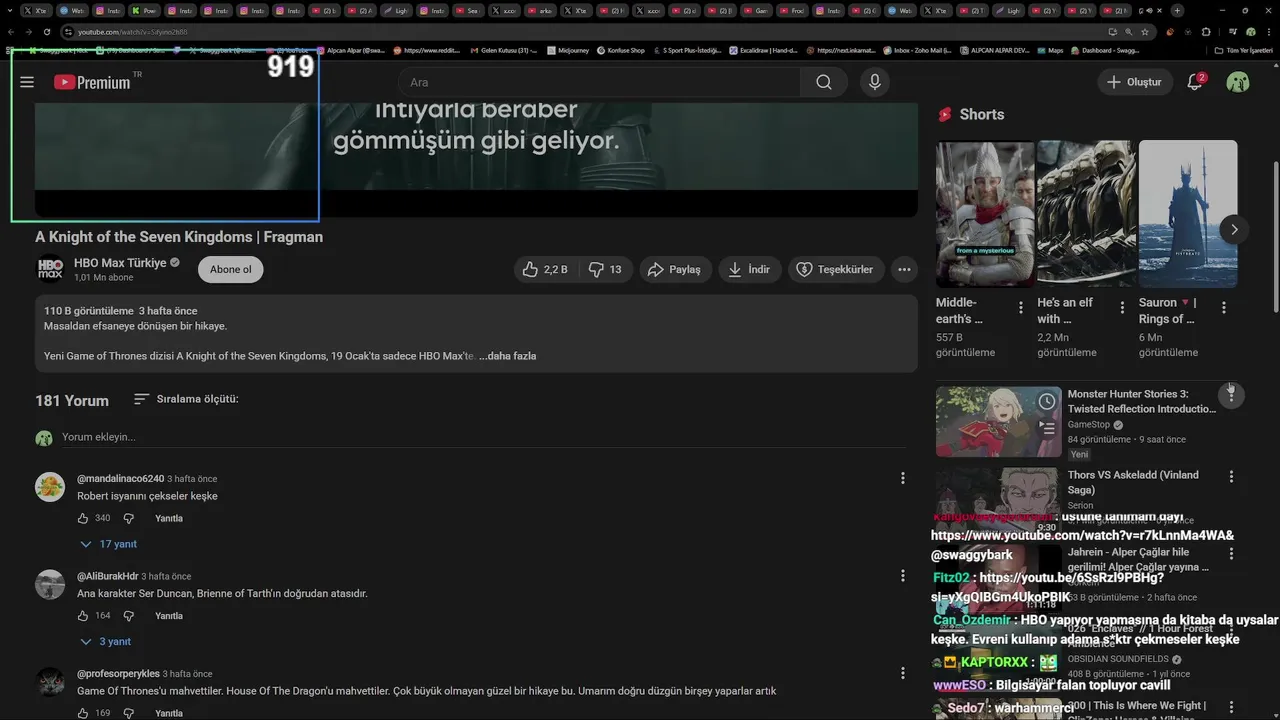This screenshot has height=720, width=1280.
Task: Open the account avatar menu
Action: point(1238,82)
